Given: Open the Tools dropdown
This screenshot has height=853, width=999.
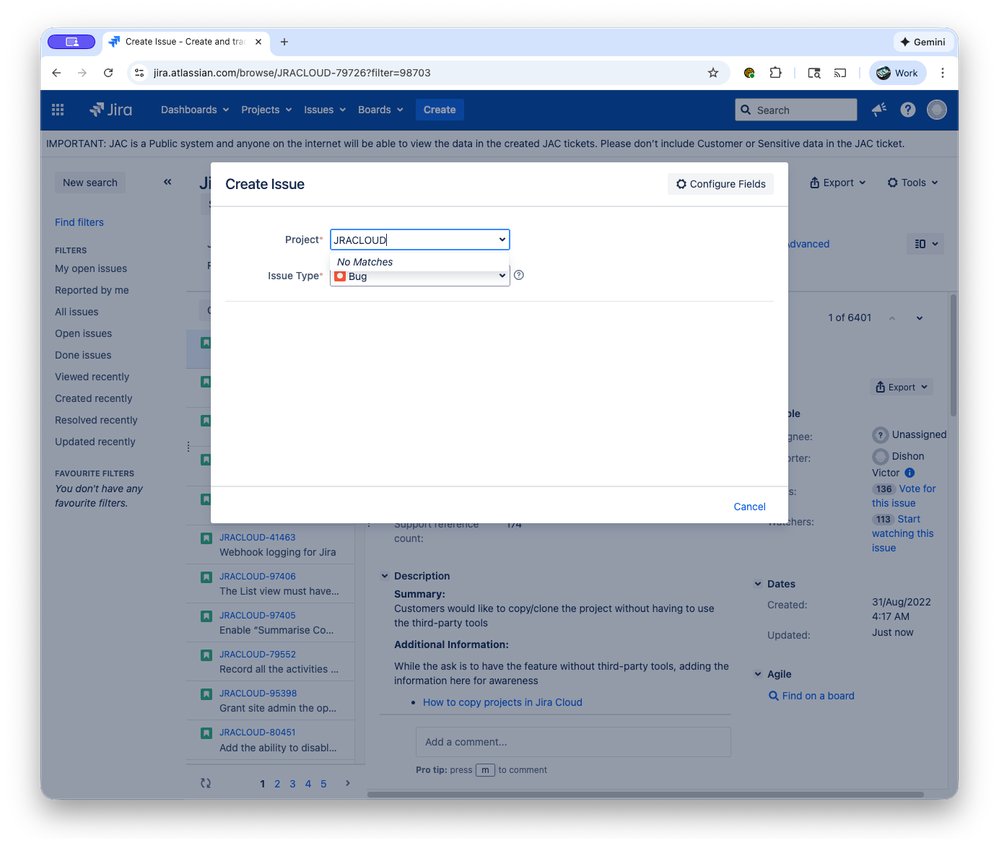Looking at the screenshot, I should coord(913,183).
